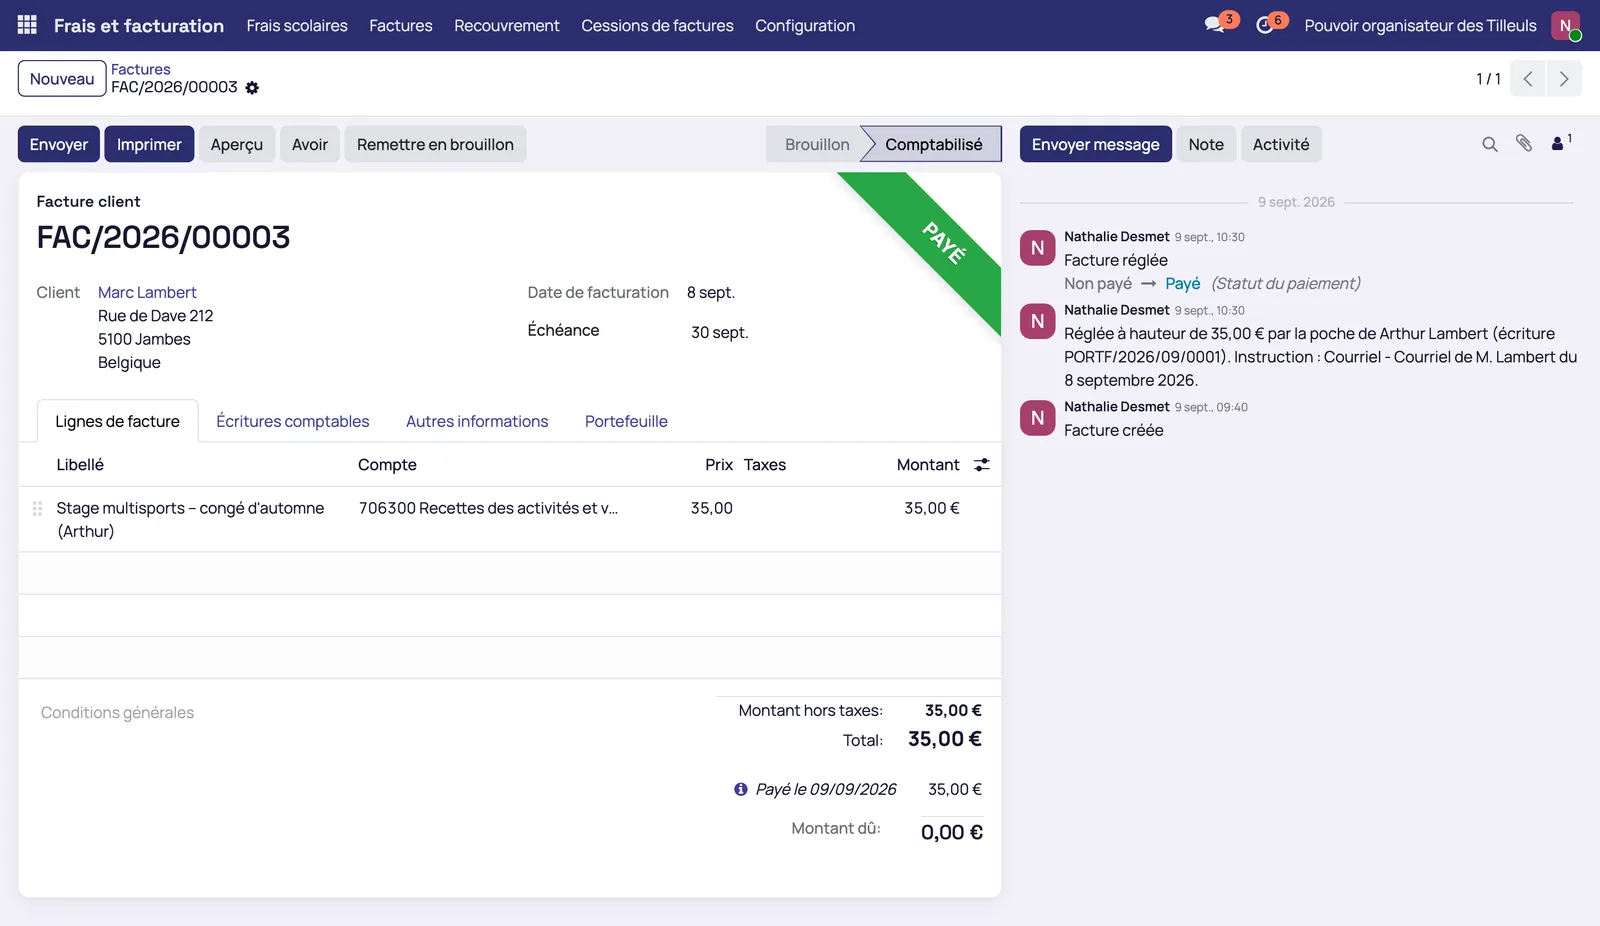Click account 706300 Recettes des activités cell
Image resolution: width=1600 pixels, height=926 pixels.
pos(488,508)
